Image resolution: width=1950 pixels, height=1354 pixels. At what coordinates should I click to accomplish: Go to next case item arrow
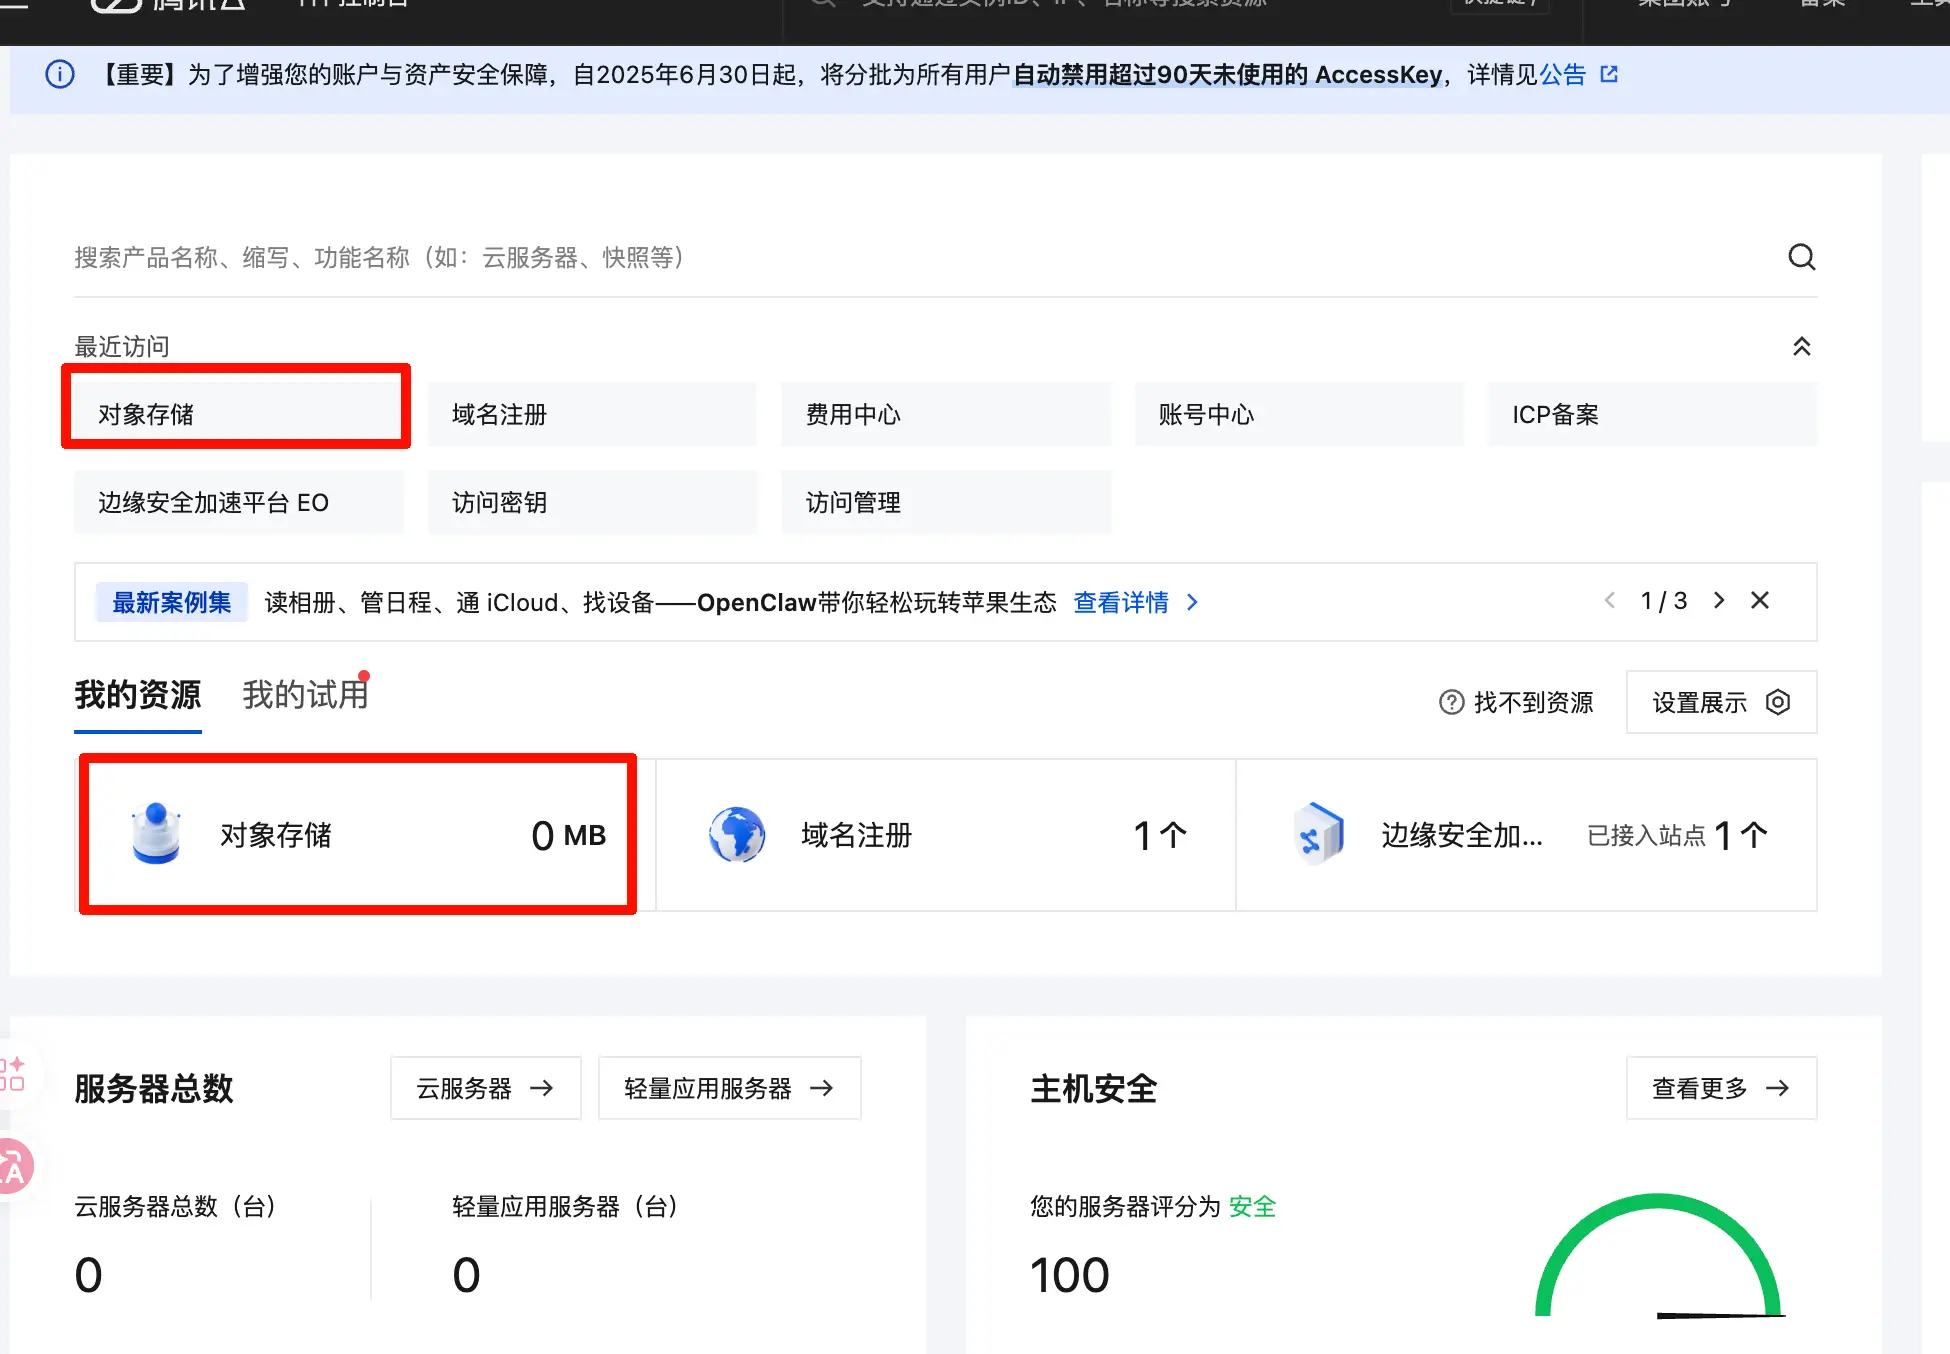click(1719, 600)
